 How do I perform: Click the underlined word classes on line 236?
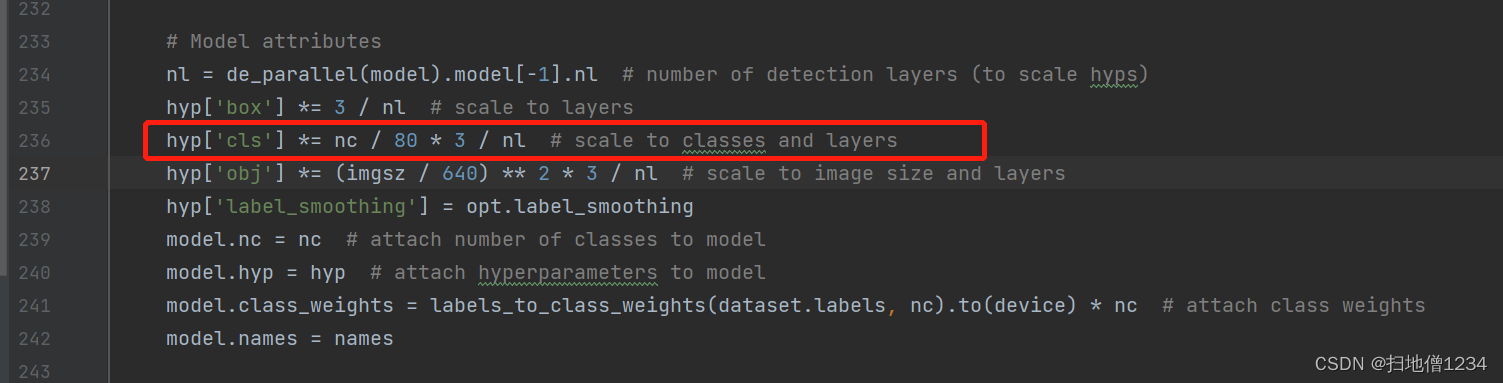point(724,140)
